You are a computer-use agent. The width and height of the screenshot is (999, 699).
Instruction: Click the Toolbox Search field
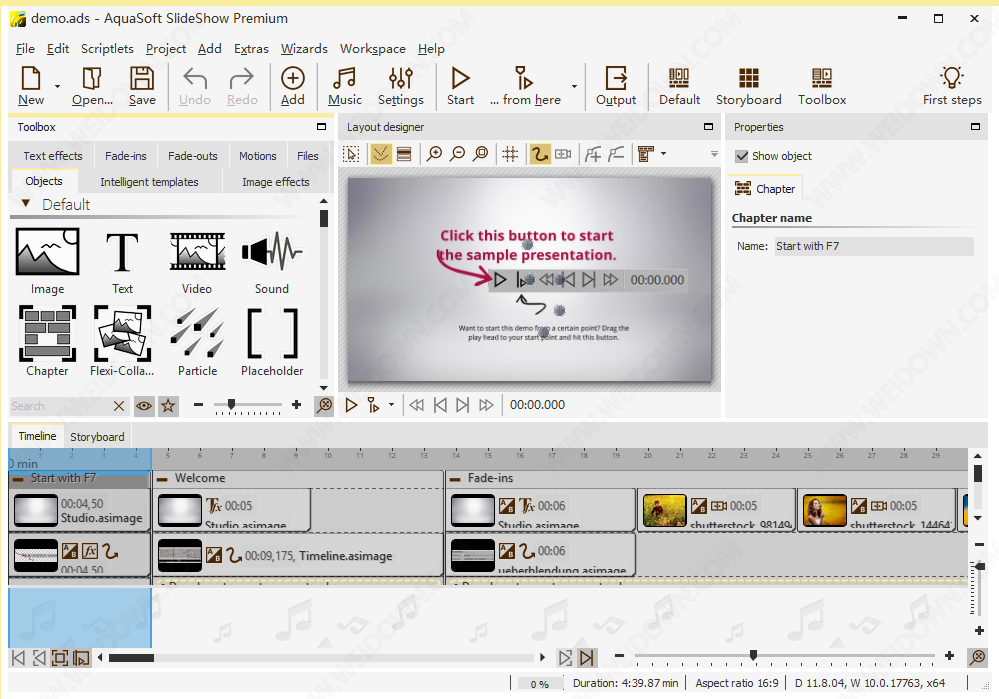[x=60, y=406]
